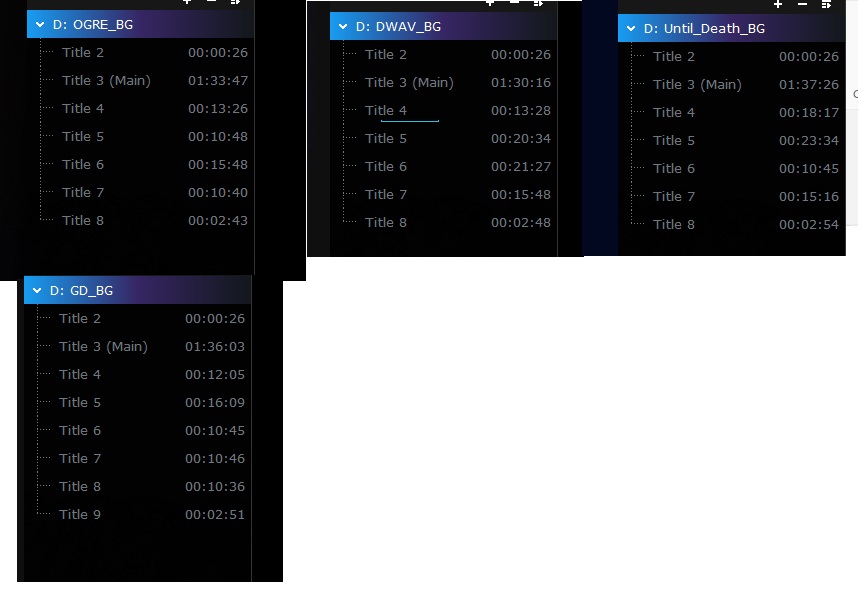The image size is (859, 599).
Task: Select the D: OGRE_BG header label
Action: (93, 25)
